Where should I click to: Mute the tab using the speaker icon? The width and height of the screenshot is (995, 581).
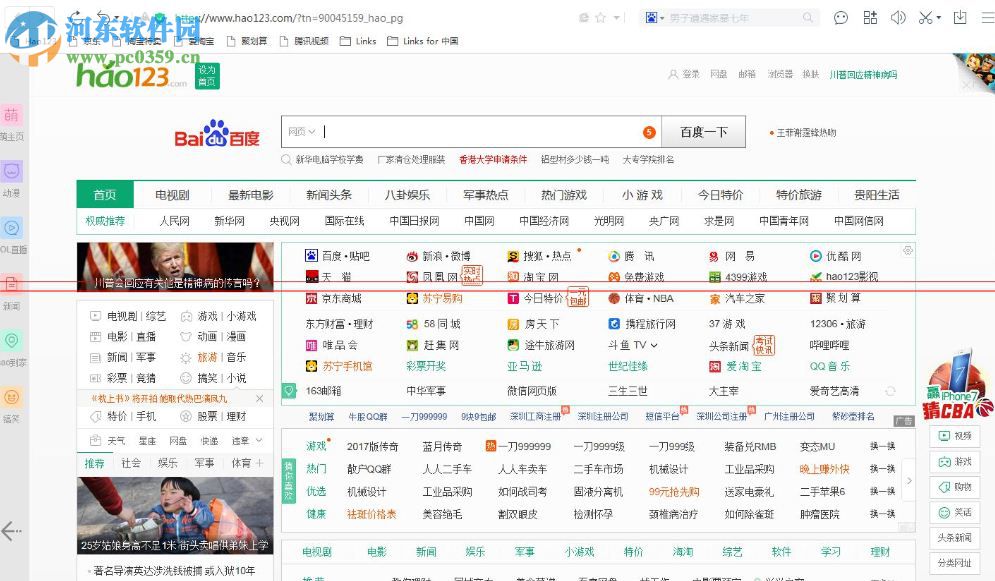[898, 17]
